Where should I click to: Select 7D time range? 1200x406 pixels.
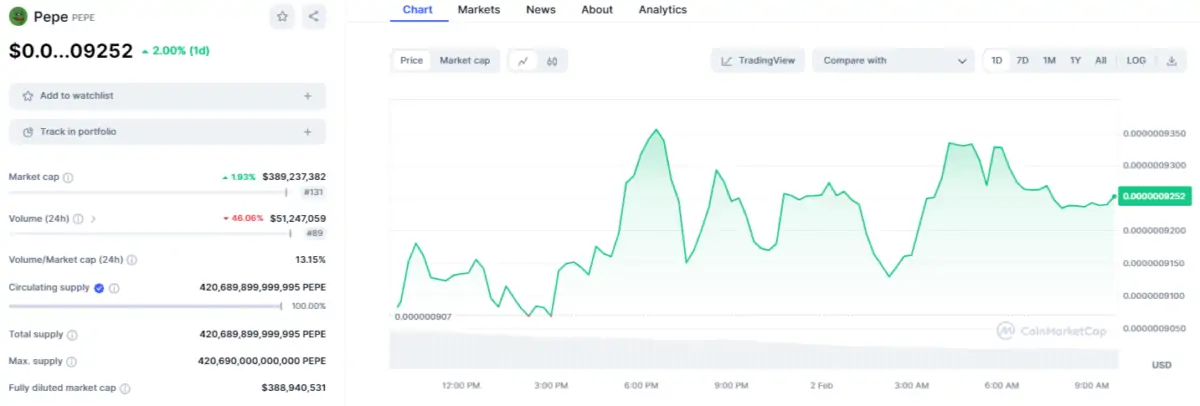(1022, 61)
